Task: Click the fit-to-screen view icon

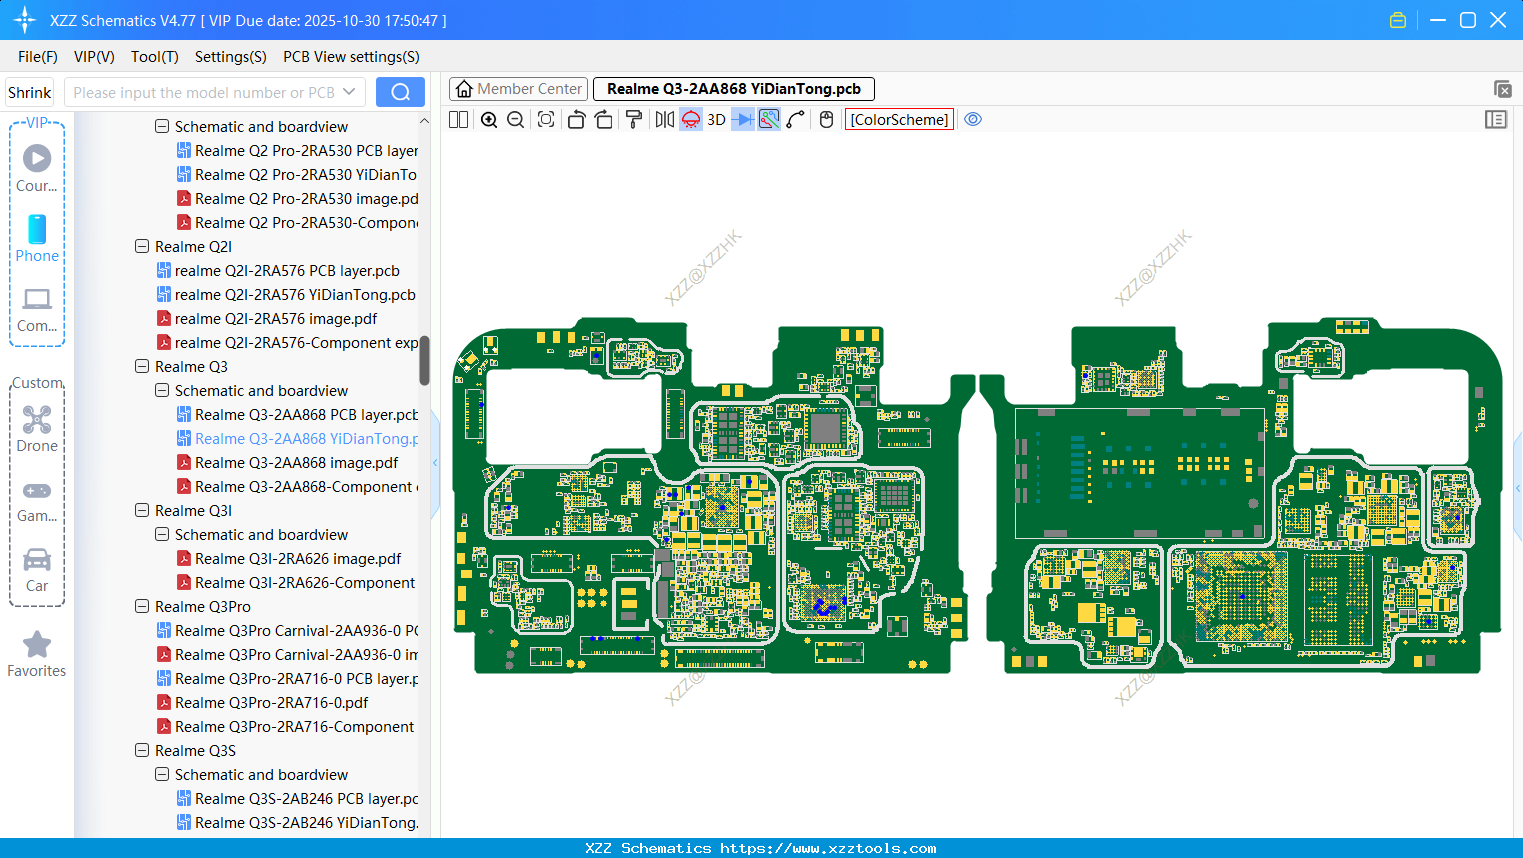Action: (546, 120)
